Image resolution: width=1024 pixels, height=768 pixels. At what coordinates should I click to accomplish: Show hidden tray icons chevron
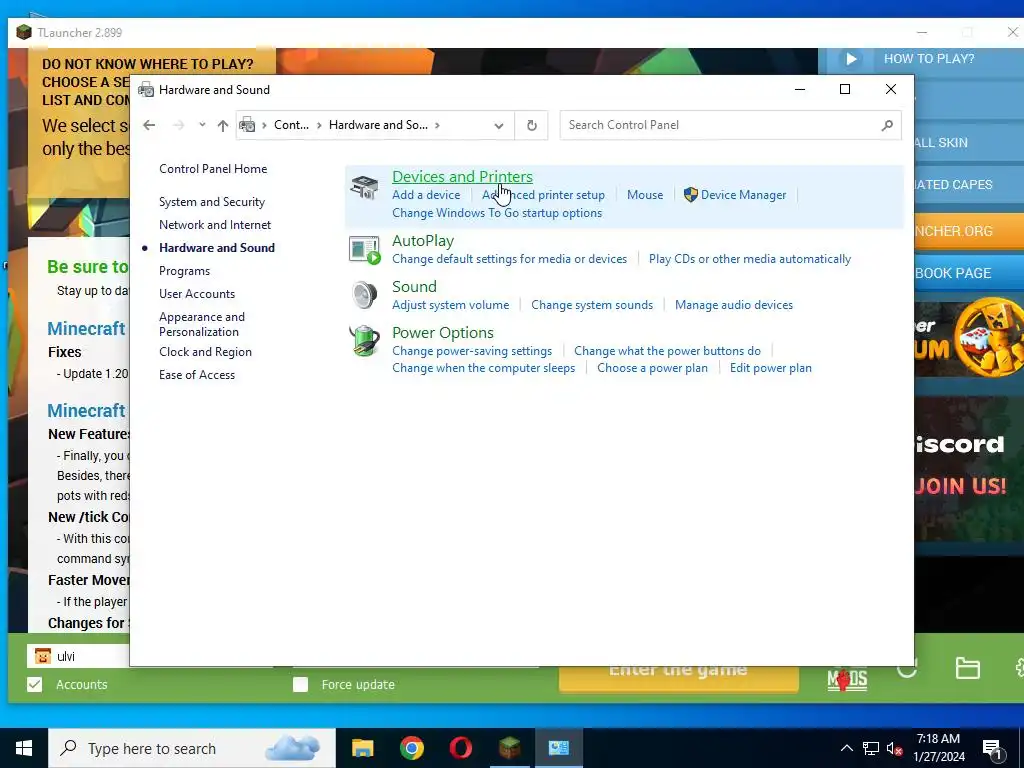(x=846, y=748)
